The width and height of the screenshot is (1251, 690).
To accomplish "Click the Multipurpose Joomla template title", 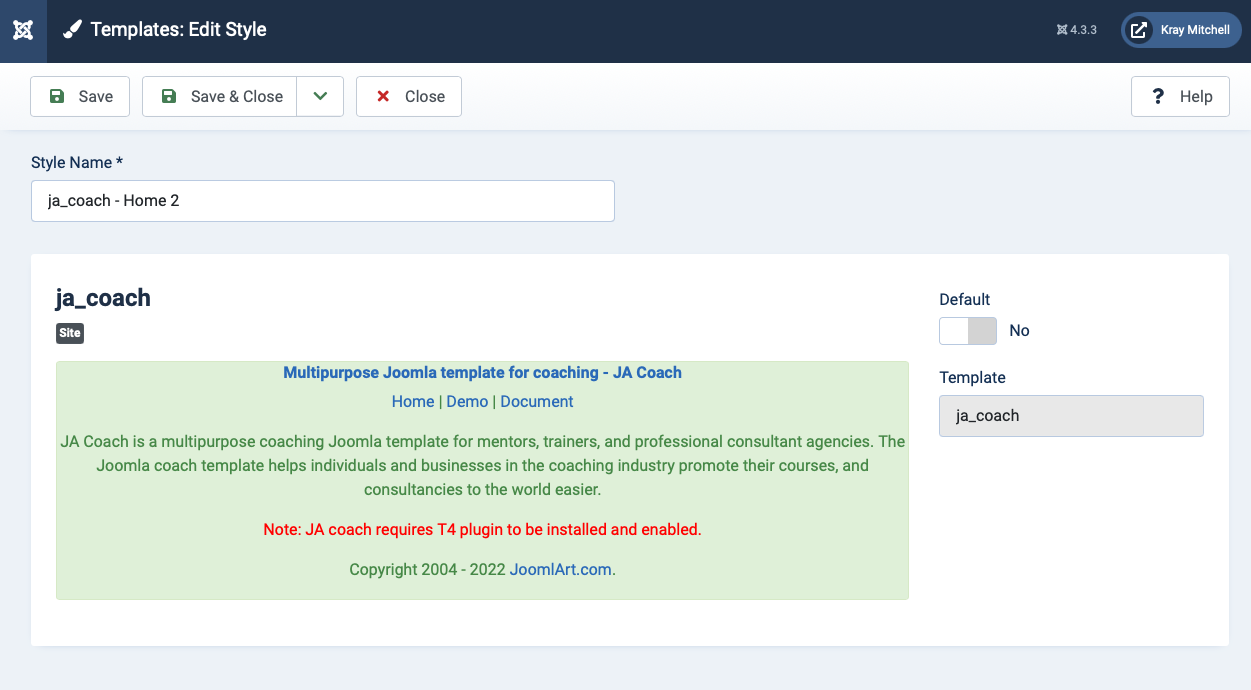I will click(x=482, y=373).
